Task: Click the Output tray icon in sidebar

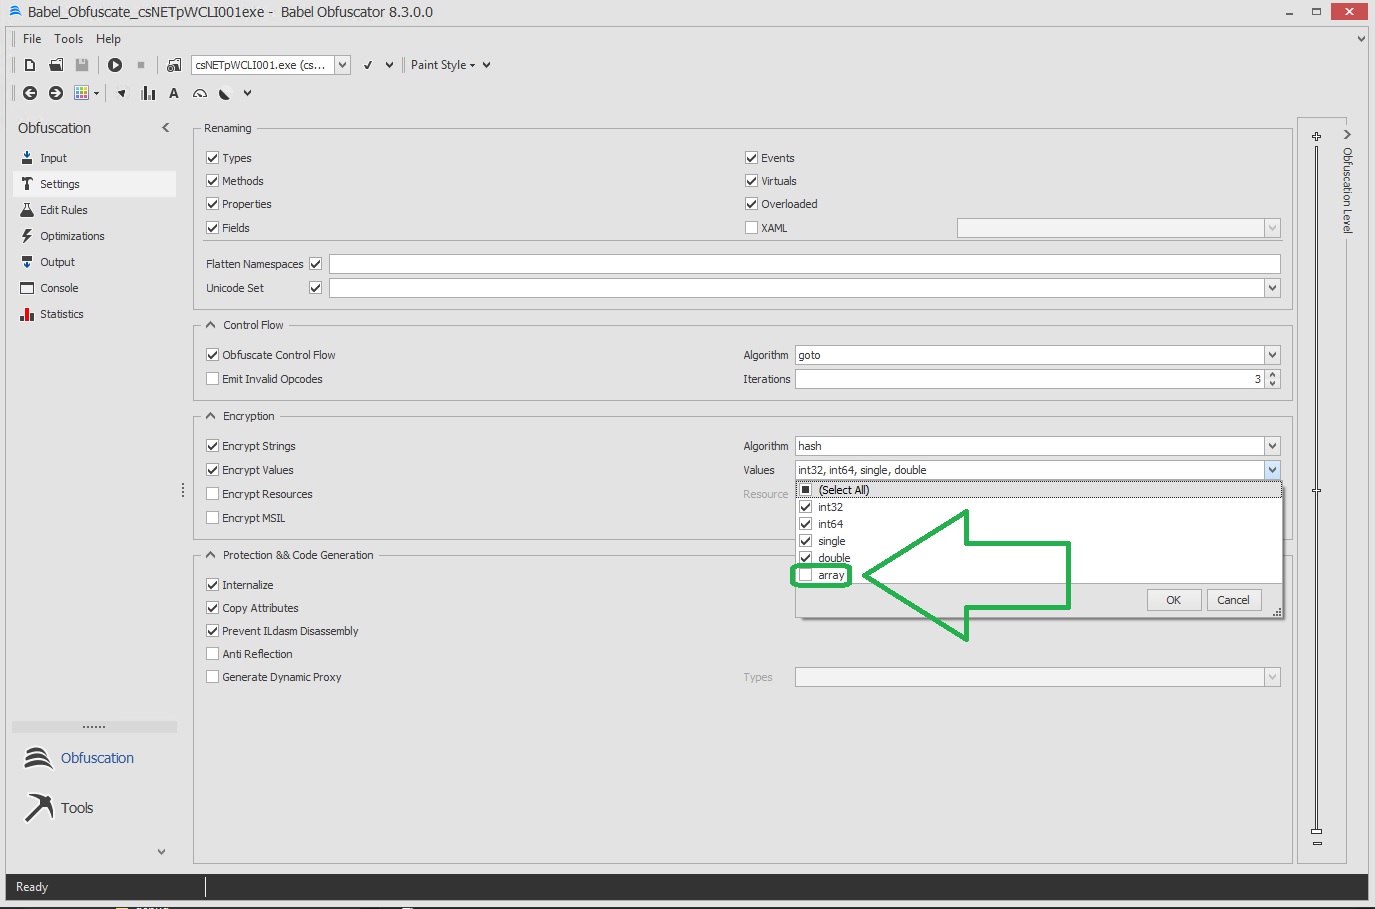Action: [x=27, y=262]
